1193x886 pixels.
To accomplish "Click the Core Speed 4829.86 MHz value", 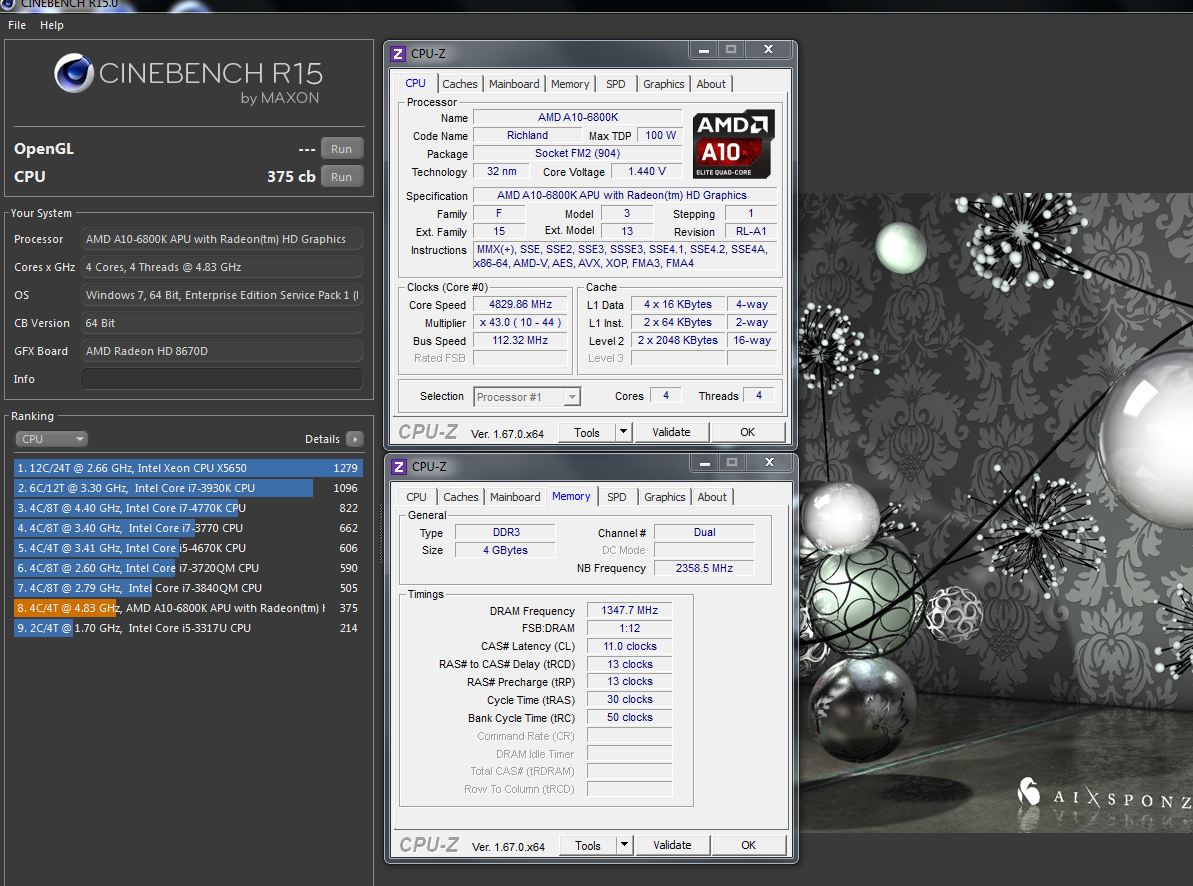I will point(520,304).
